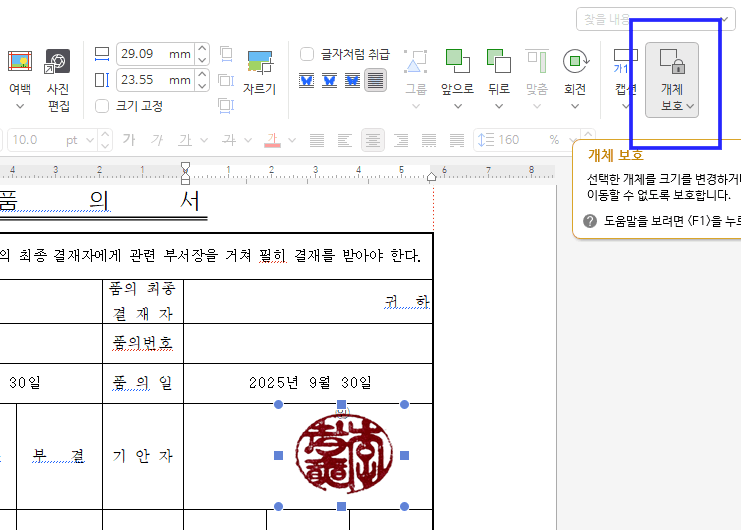The height and width of the screenshot is (530, 741).
Task: Apply justify alignment, first alignment icon
Action: [x=317, y=140]
